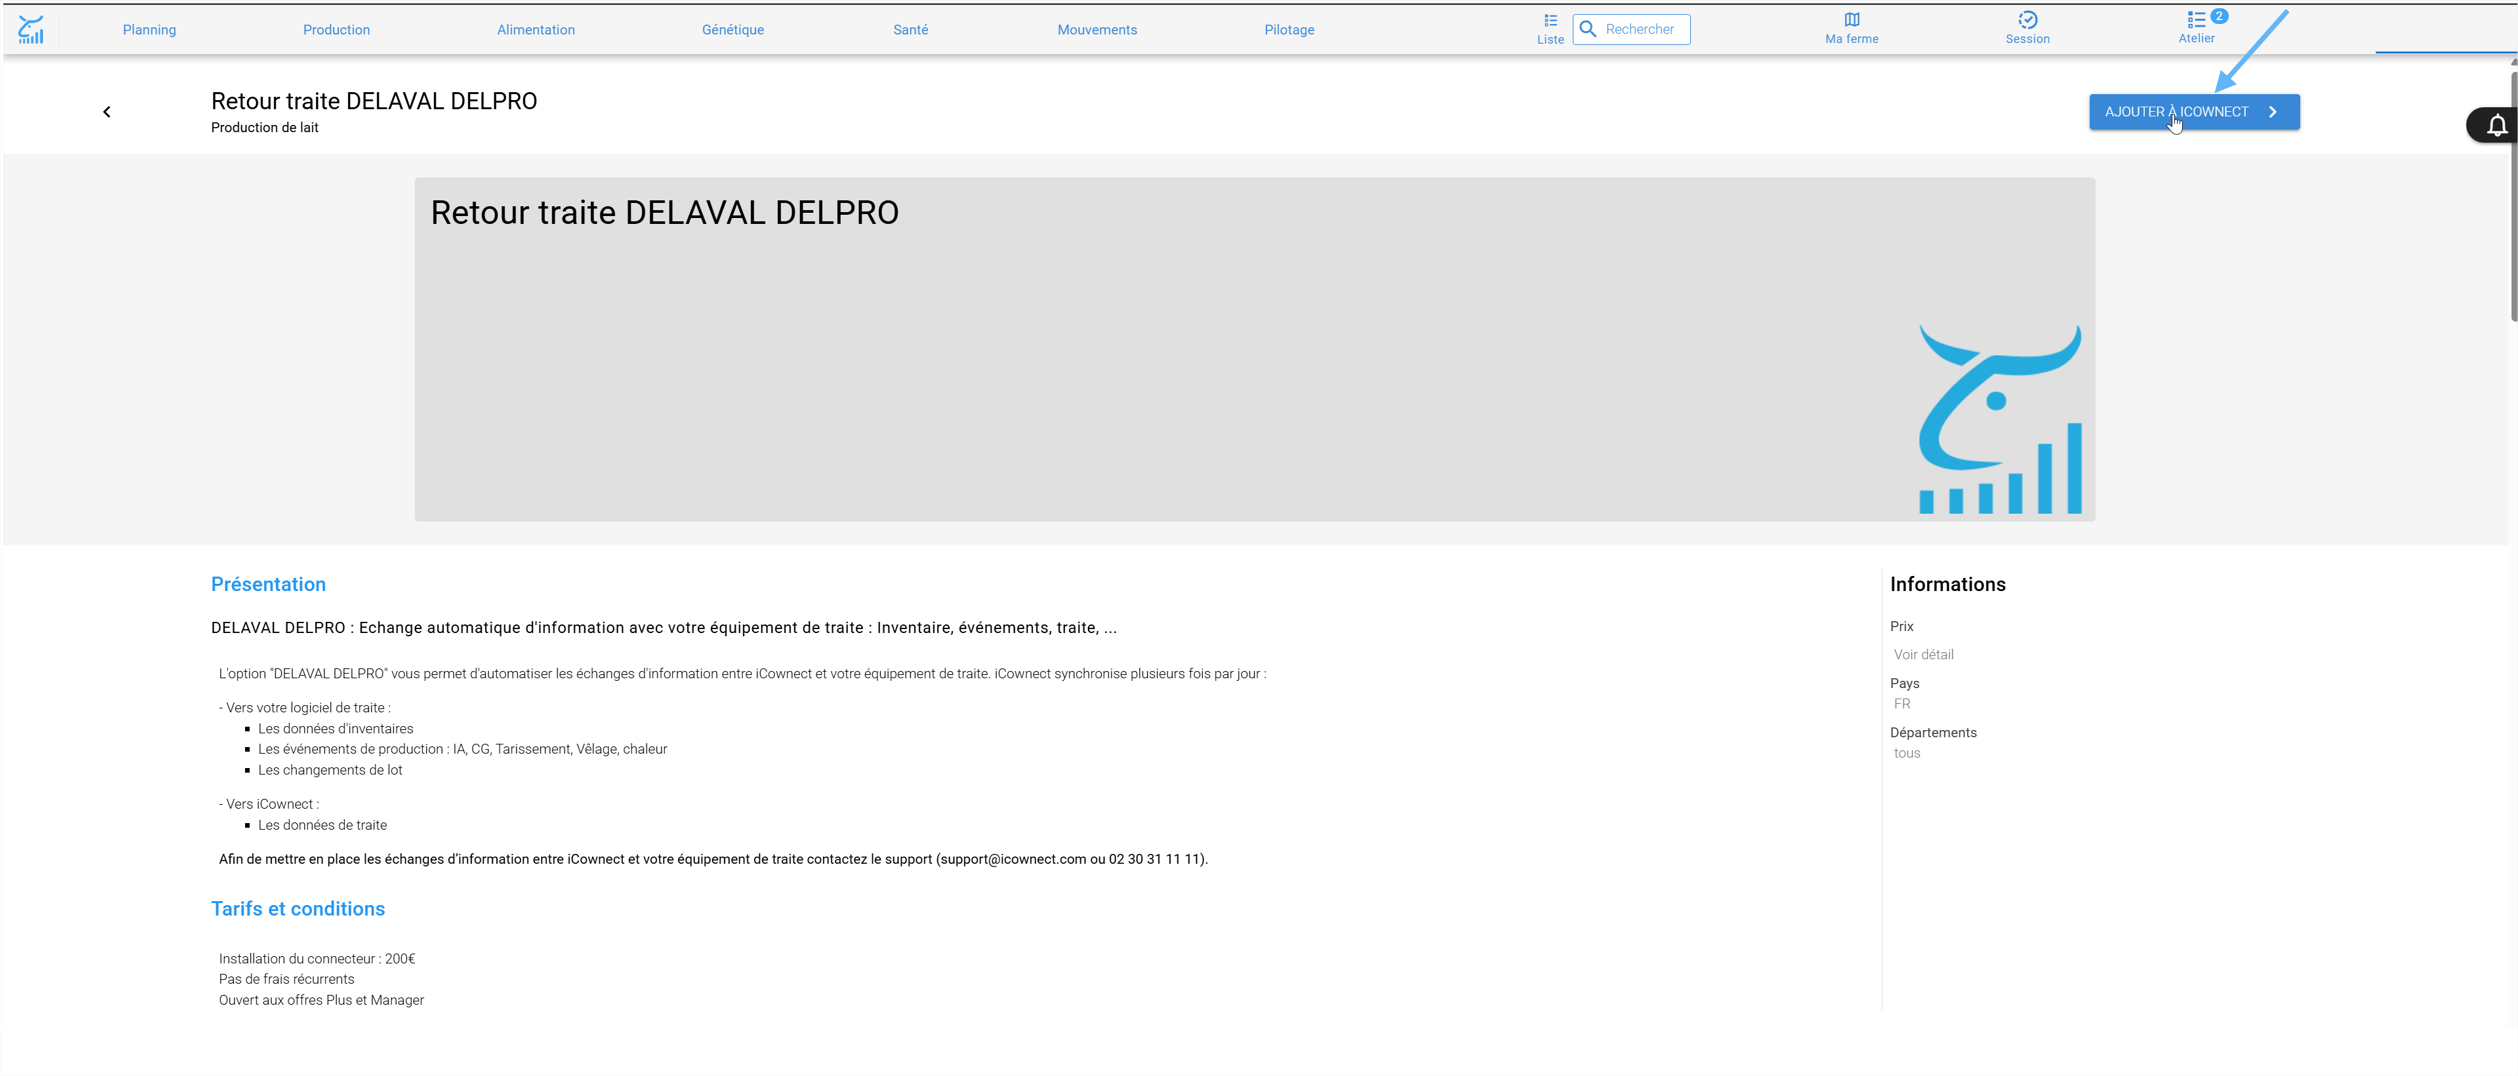
Task: Click the banner title 'Retour traite DELAVAL DELPRO'
Action: click(664, 213)
